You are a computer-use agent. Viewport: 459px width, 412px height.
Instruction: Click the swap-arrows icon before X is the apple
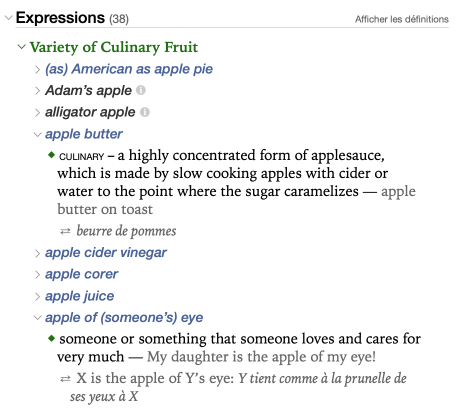click(65, 379)
